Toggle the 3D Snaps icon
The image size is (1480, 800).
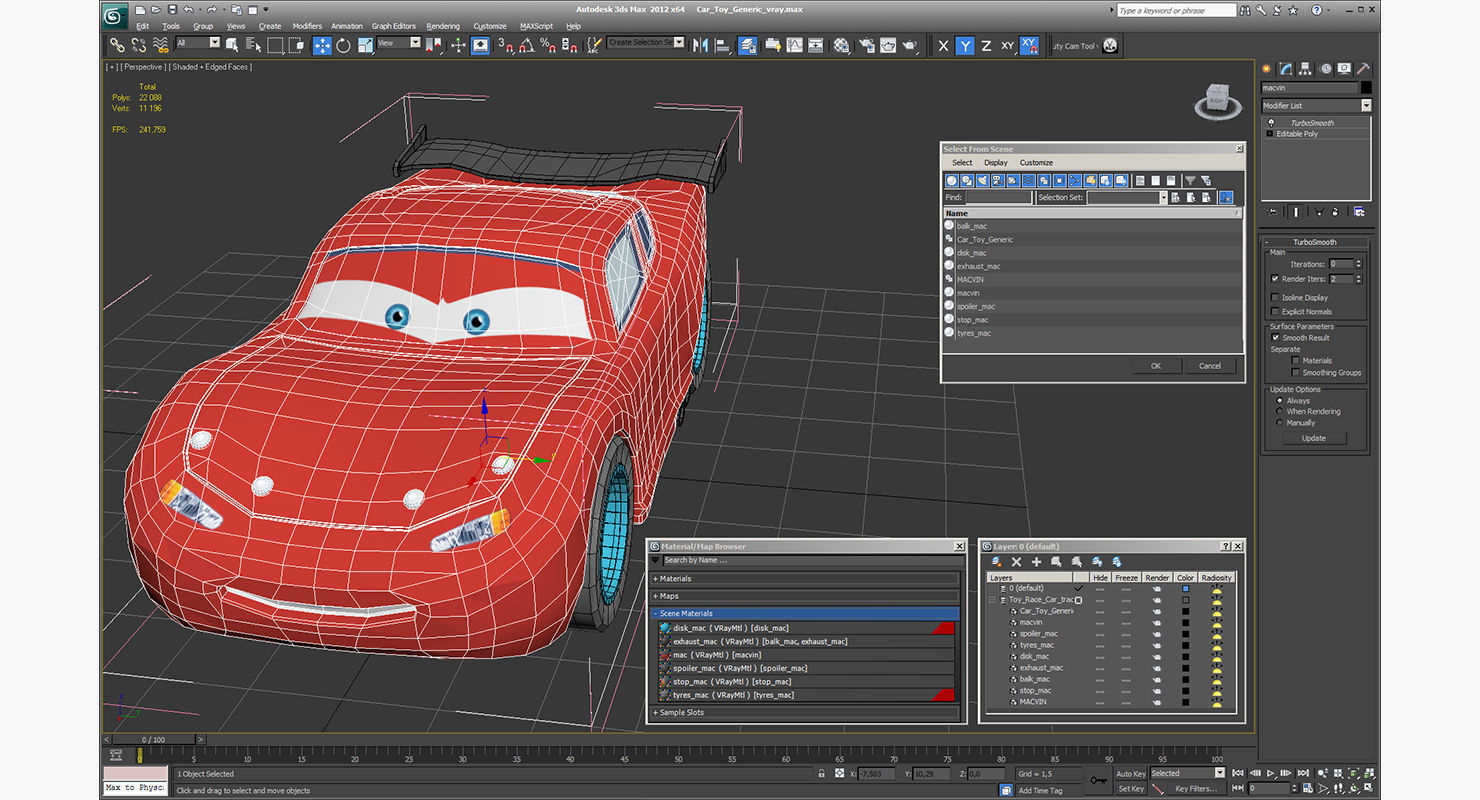(505, 45)
